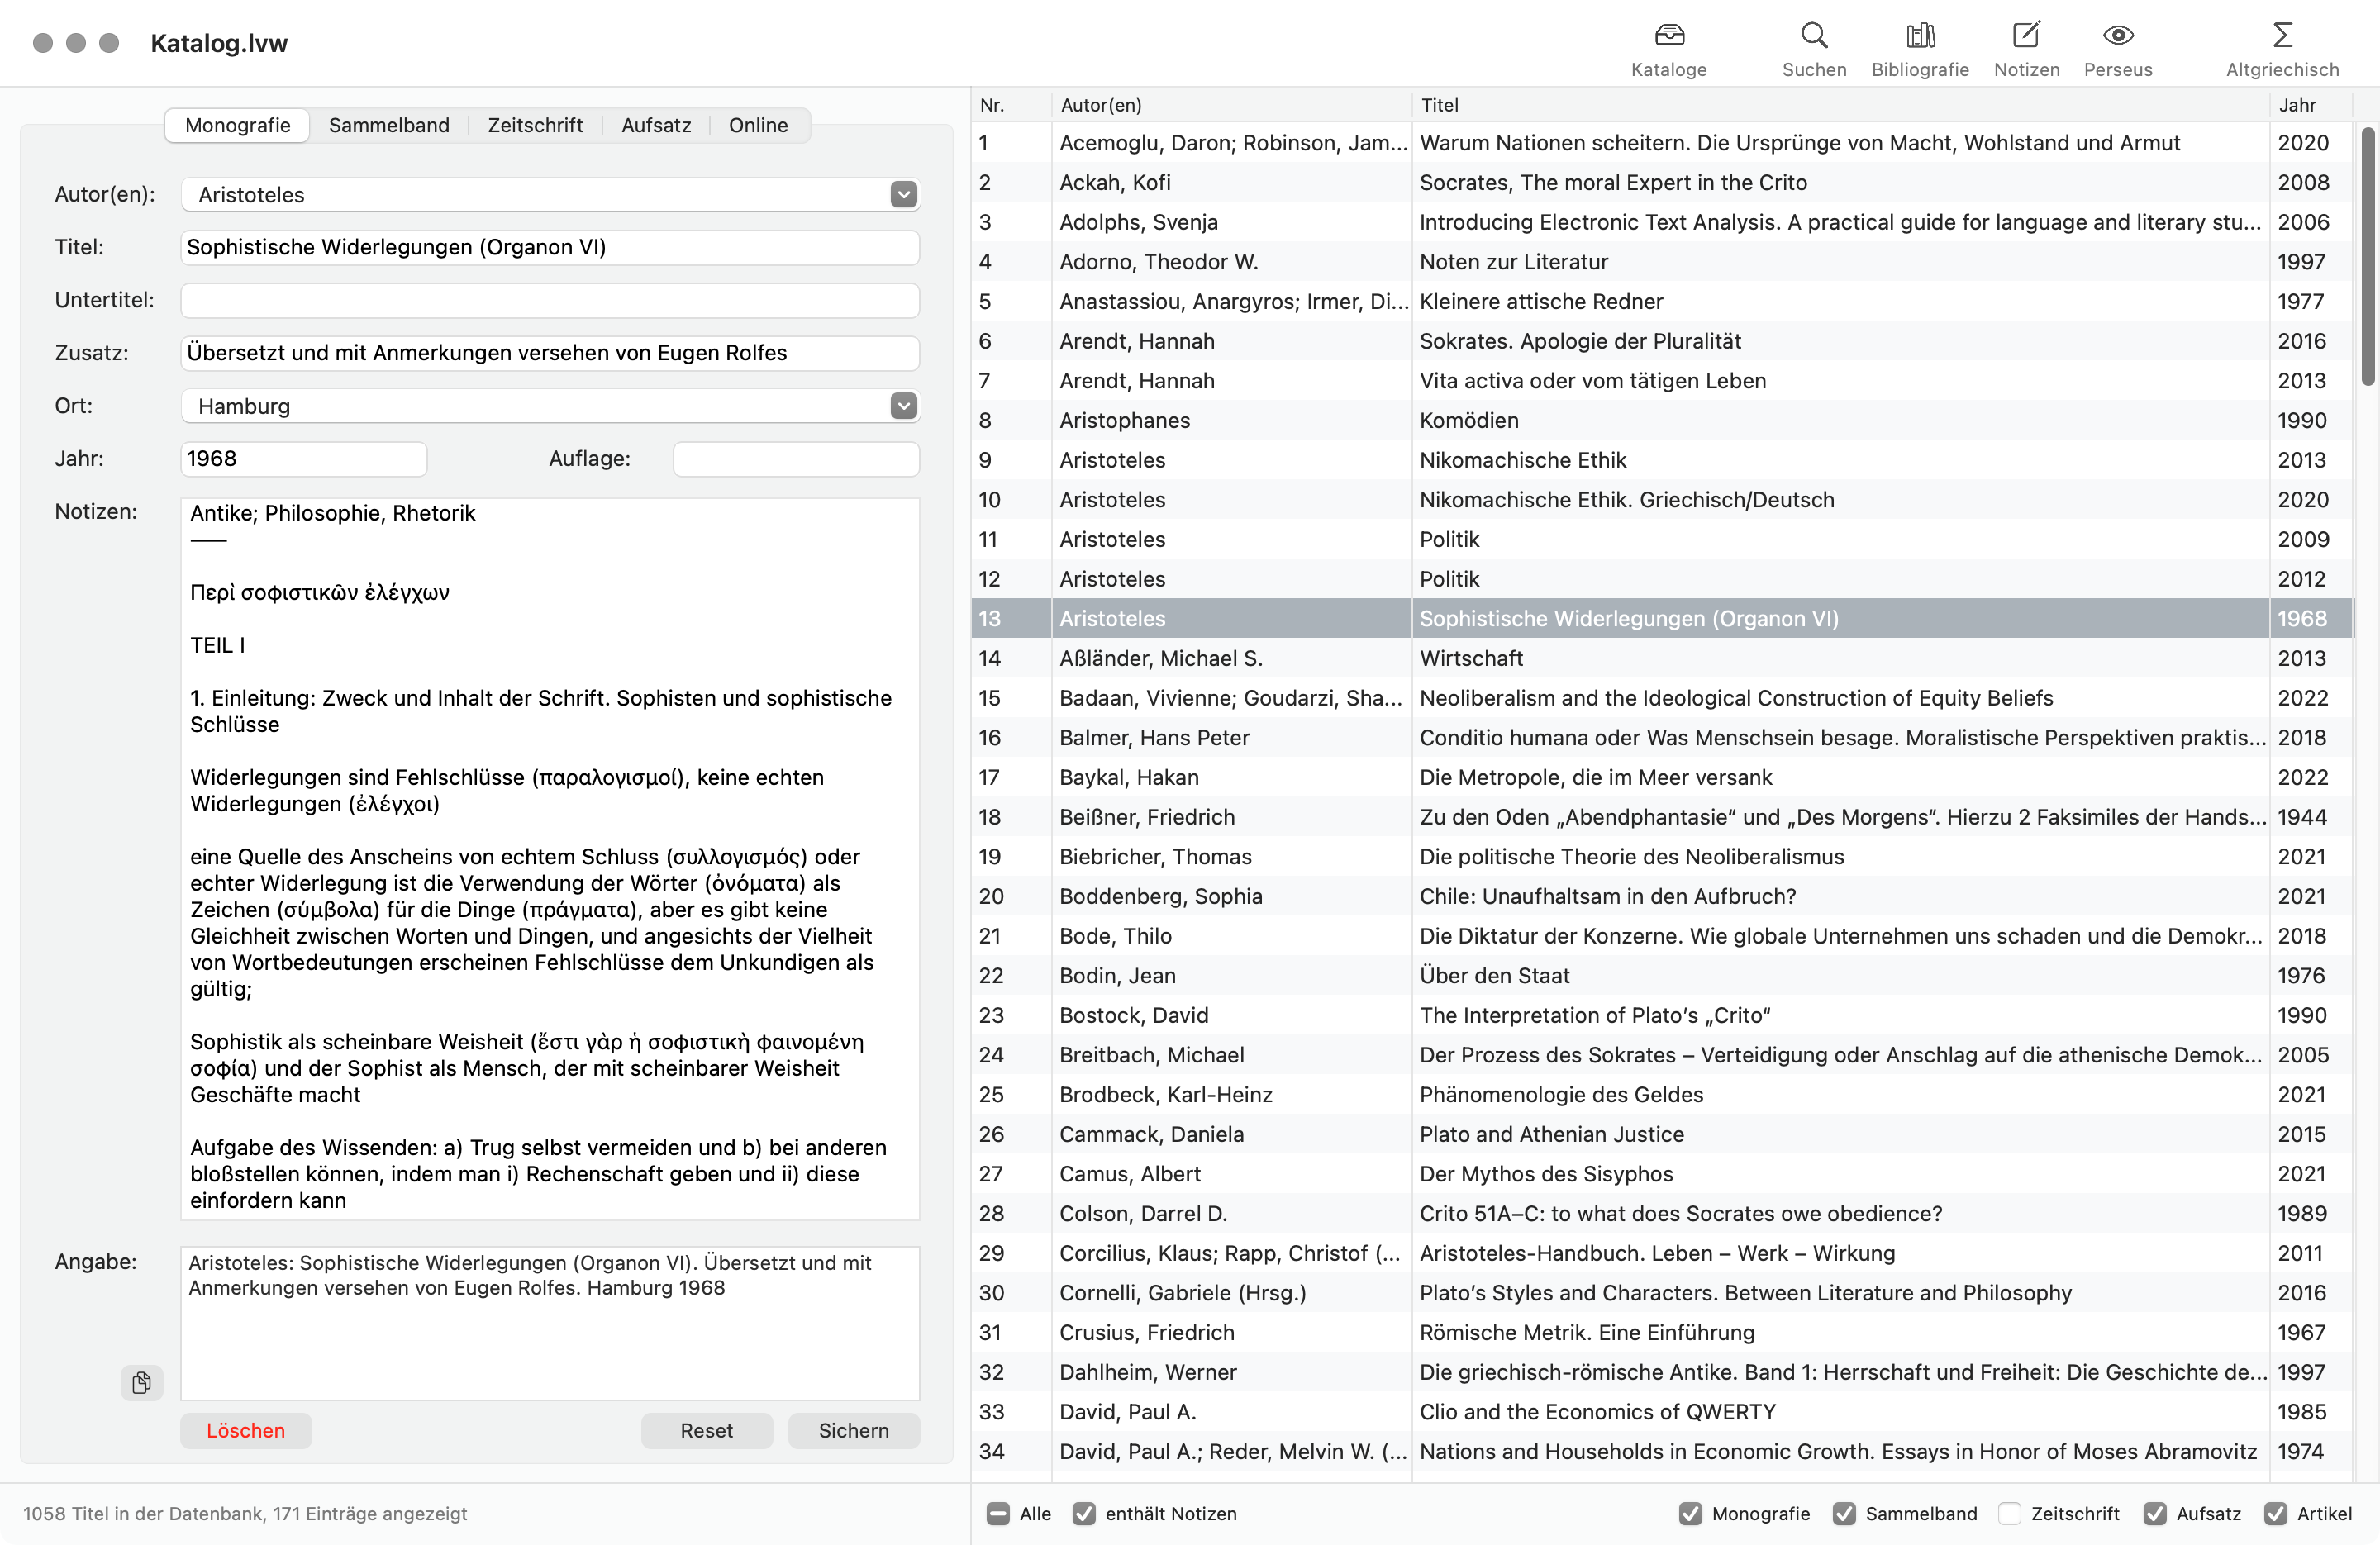Open the Perseus eye icon
The height and width of the screenshot is (1545, 2380).
pyautogui.click(x=2117, y=36)
